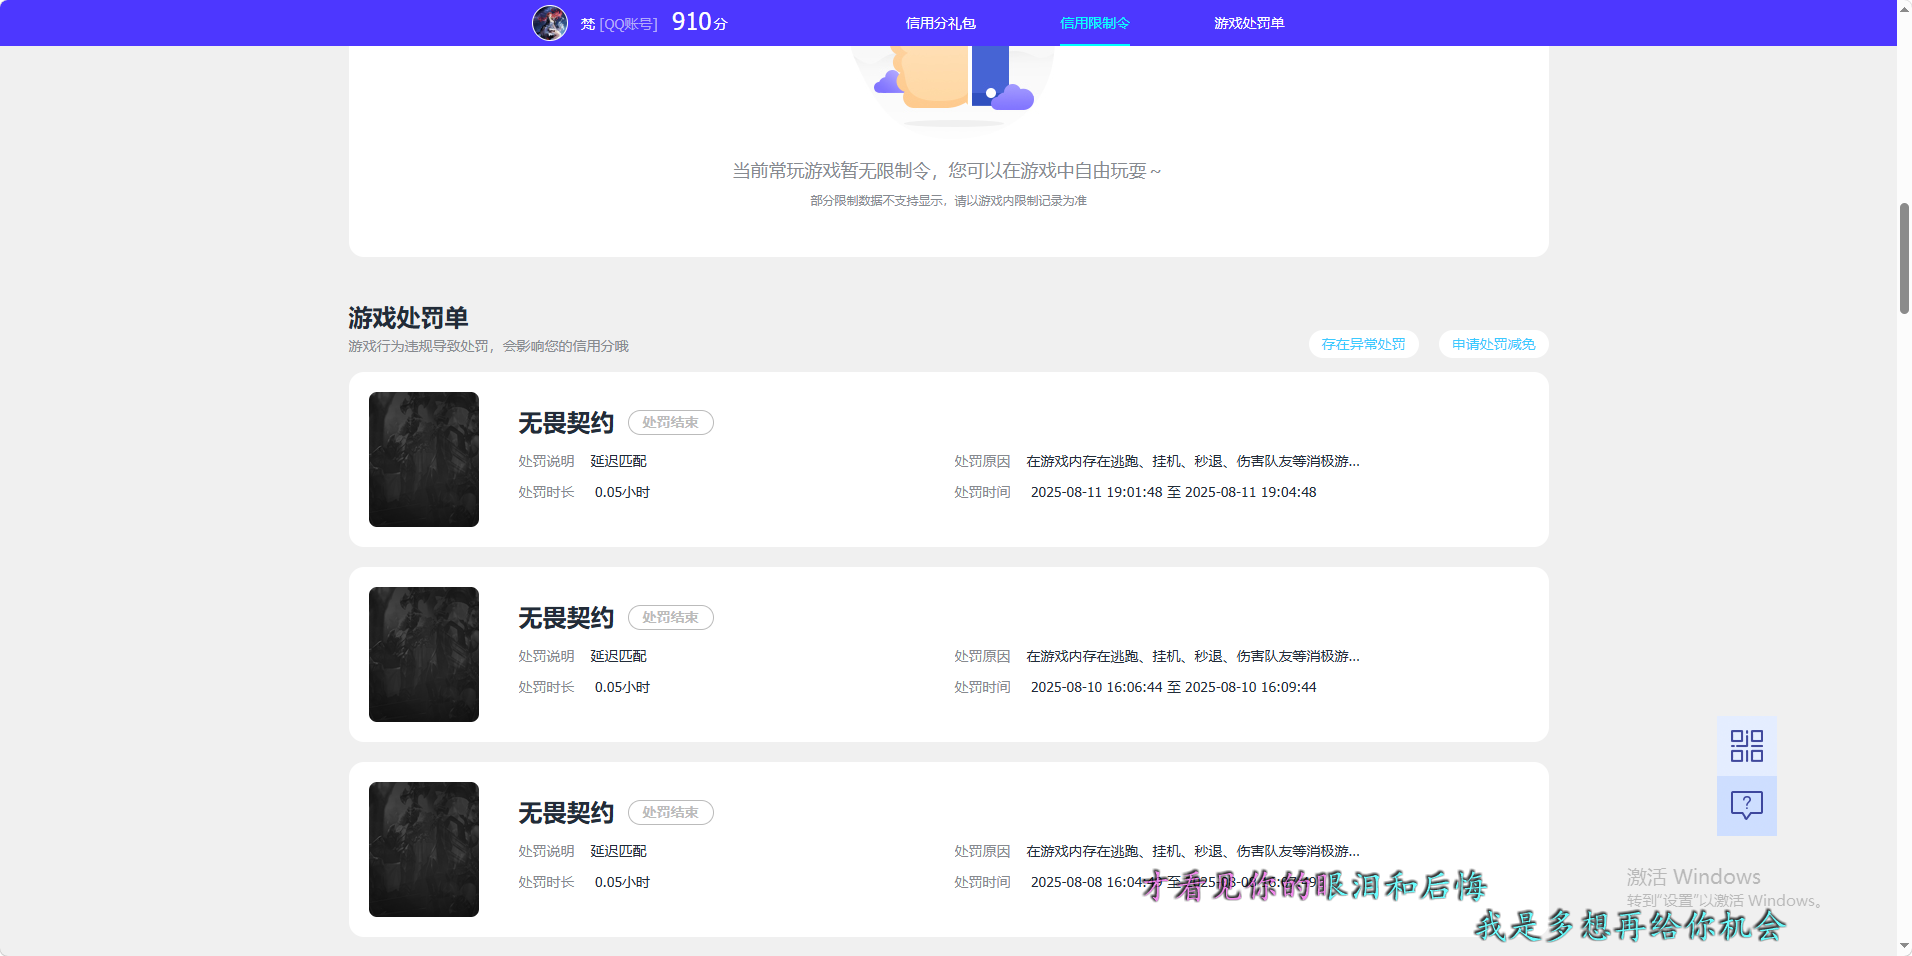The width and height of the screenshot is (1912, 956).
Task: Click 0.05小时 duration in 2025-08-10 record
Action: (622, 687)
